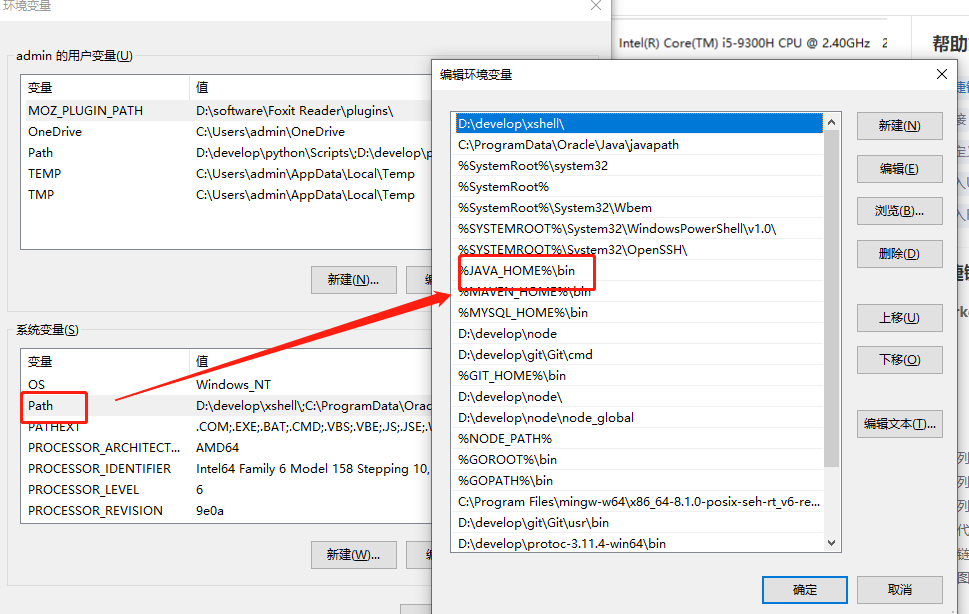
Task: Select the %SystemRoot%\system32 entry
Action: pos(639,166)
